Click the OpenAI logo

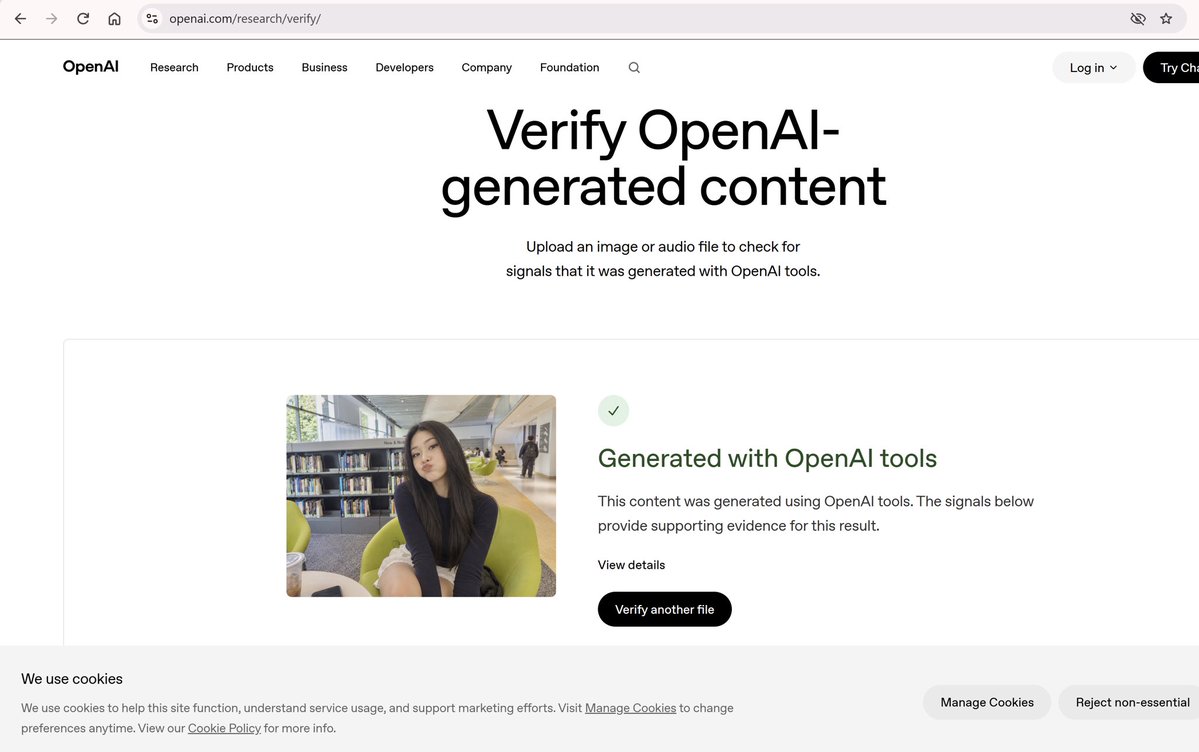click(x=90, y=67)
